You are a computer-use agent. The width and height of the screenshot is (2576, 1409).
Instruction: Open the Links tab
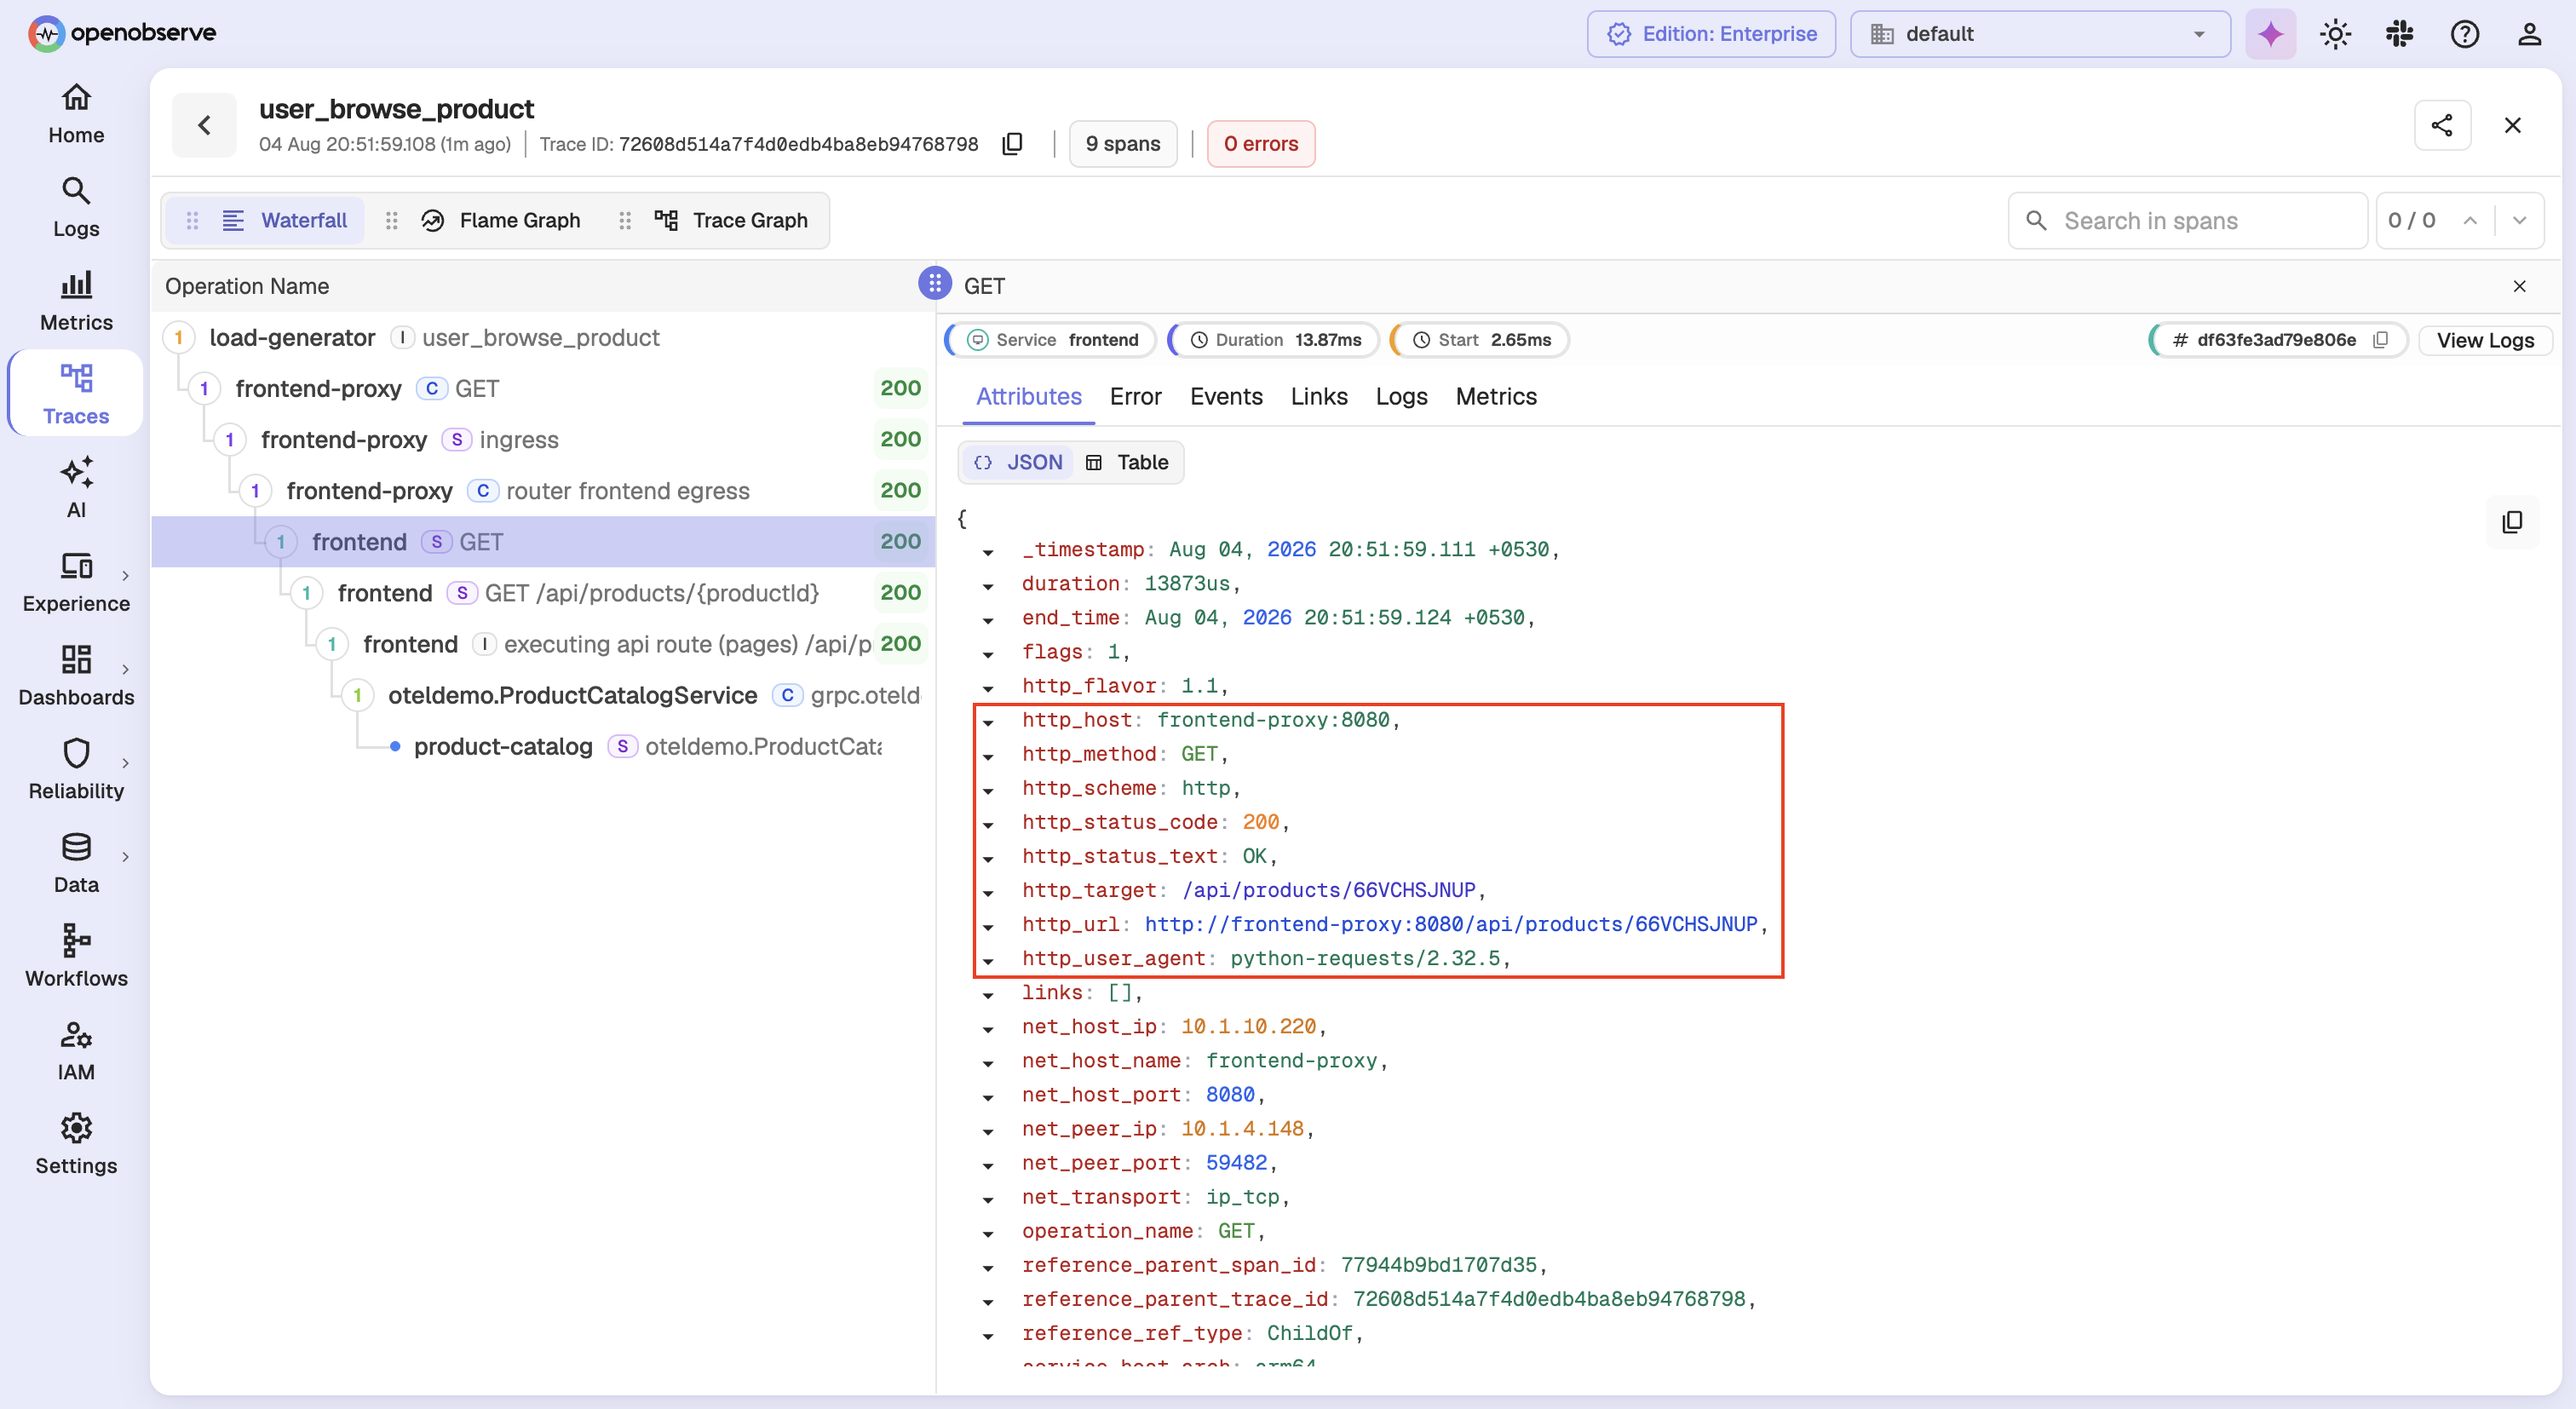tap(1319, 396)
